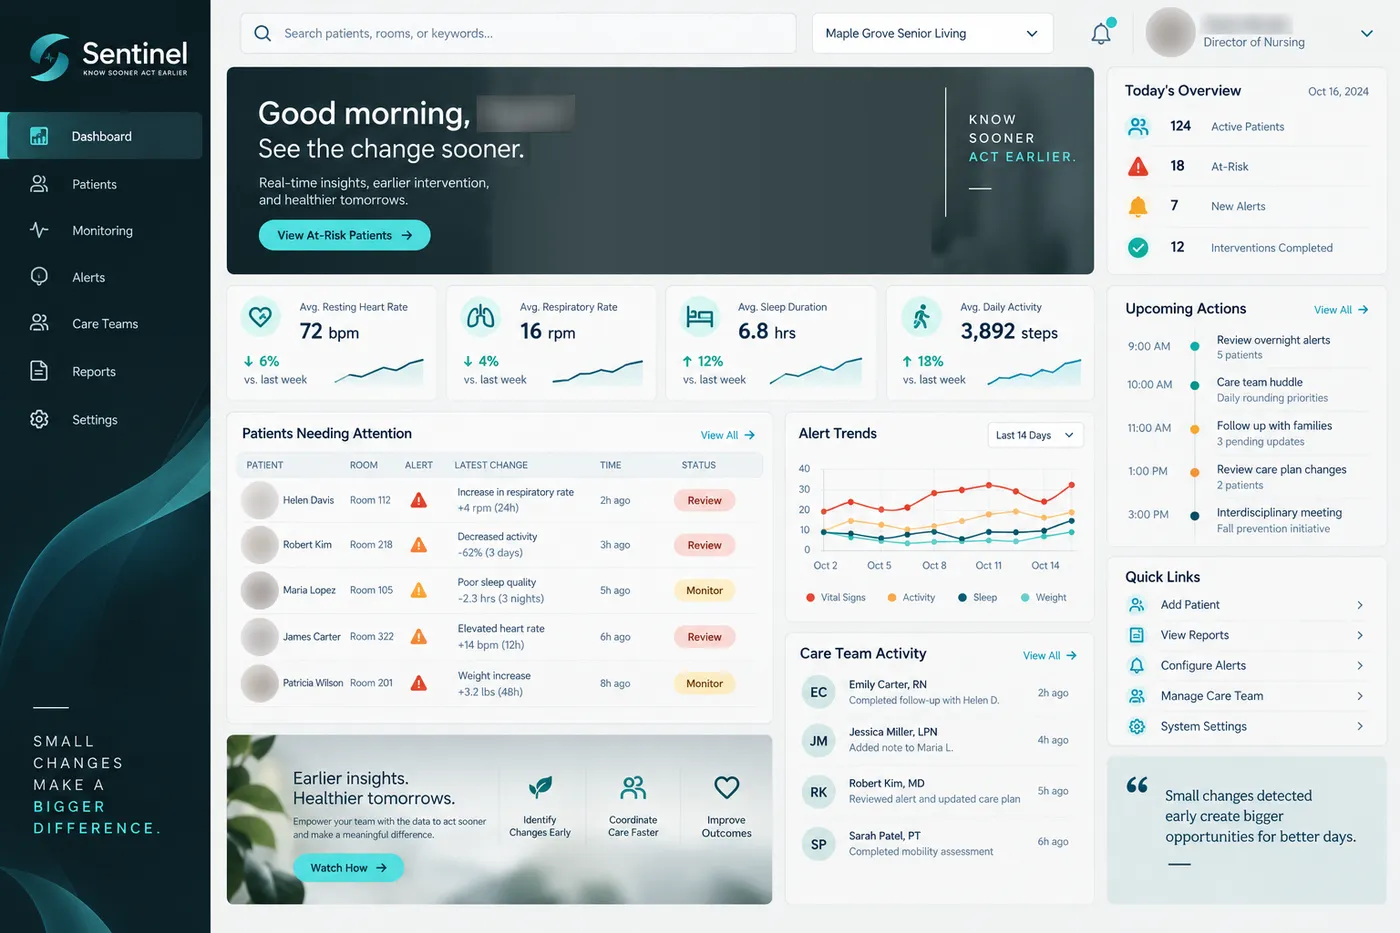Viewport: 1400px width, 933px height.
Task: Click the At-Risk warning icon
Action: pos(1138,166)
